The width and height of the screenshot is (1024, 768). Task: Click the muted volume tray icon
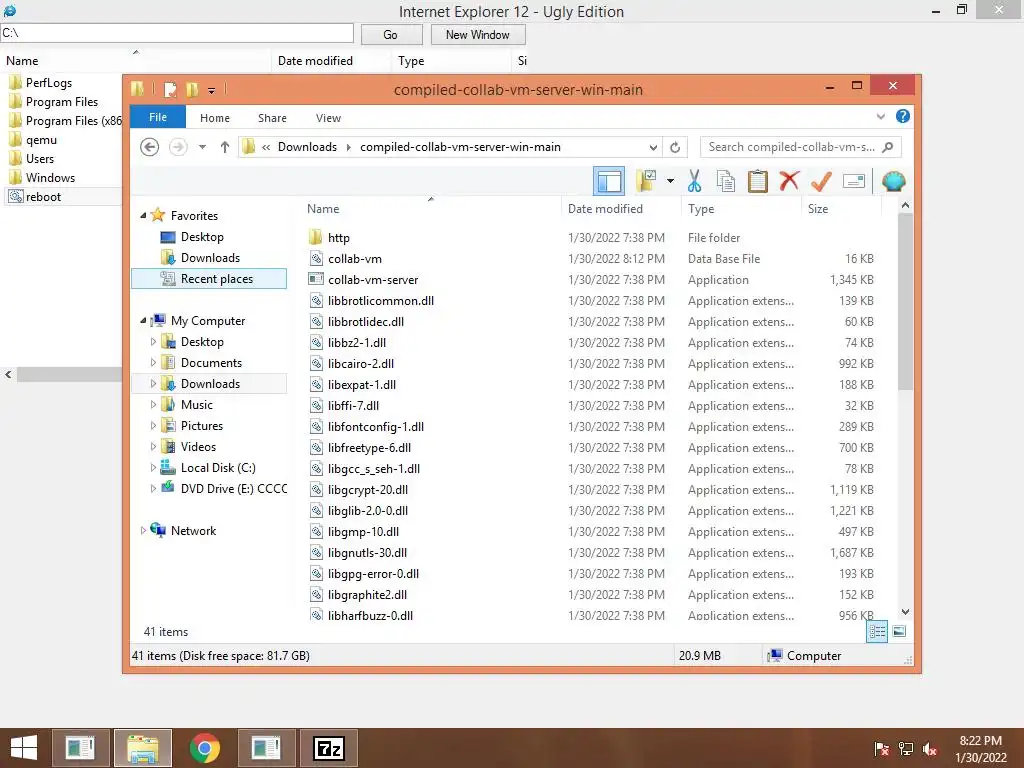pyautogui.click(x=930, y=749)
